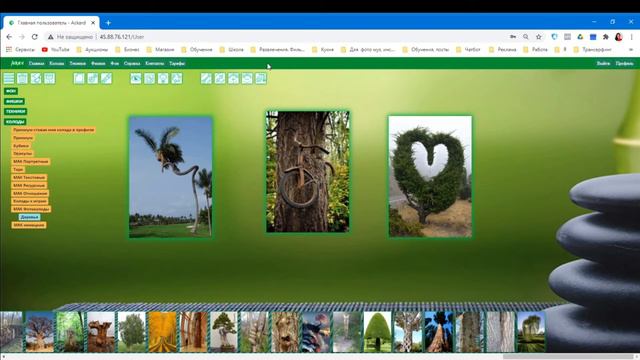Click the Google Drive extension icon
Image resolution: width=640 pixels, height=360 pixels.
tap(580, 37)
